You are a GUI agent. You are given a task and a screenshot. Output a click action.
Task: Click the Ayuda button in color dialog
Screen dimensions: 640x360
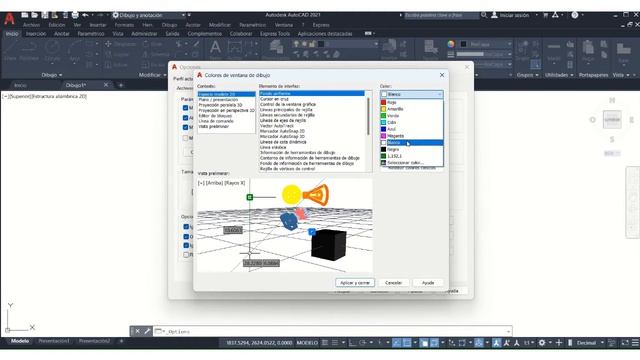coord(428,282)
